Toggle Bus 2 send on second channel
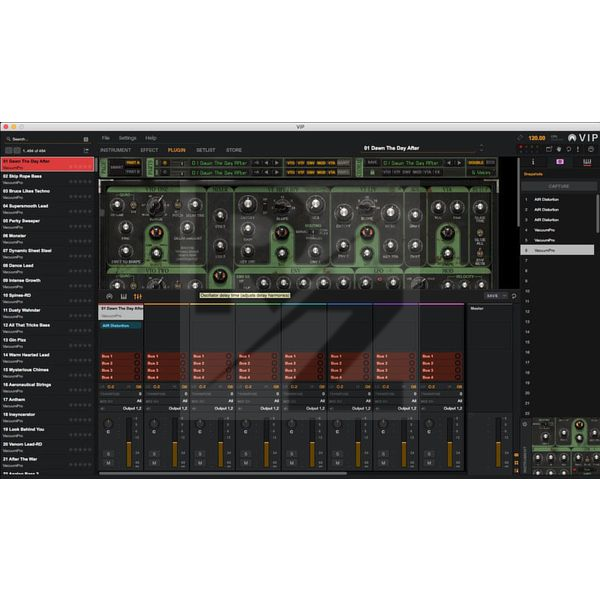 [x=183, y=363]
